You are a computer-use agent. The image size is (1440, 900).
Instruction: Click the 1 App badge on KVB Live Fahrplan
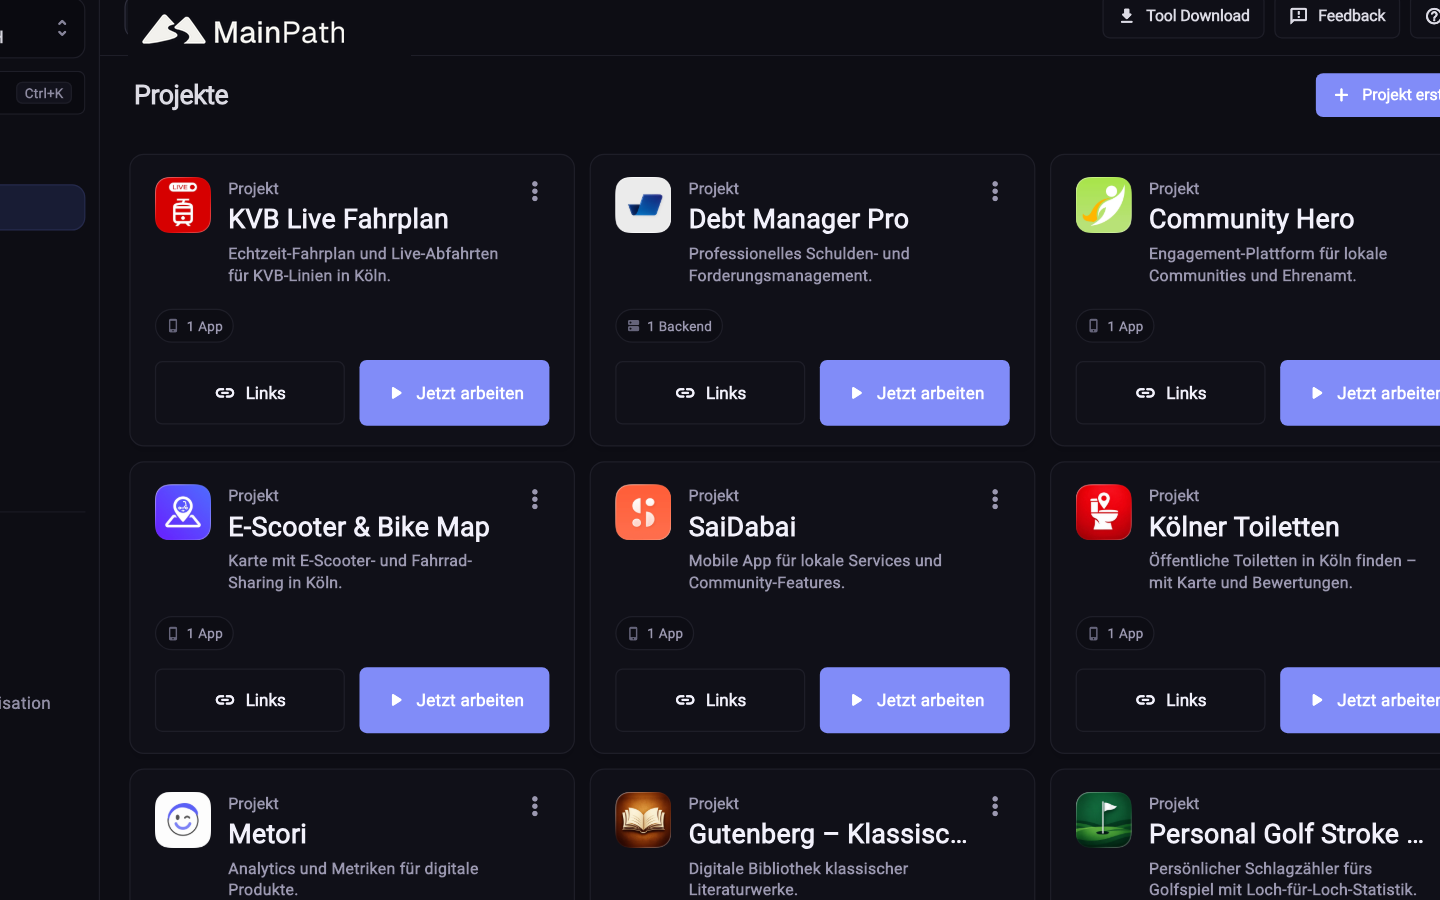pos(194,326)
